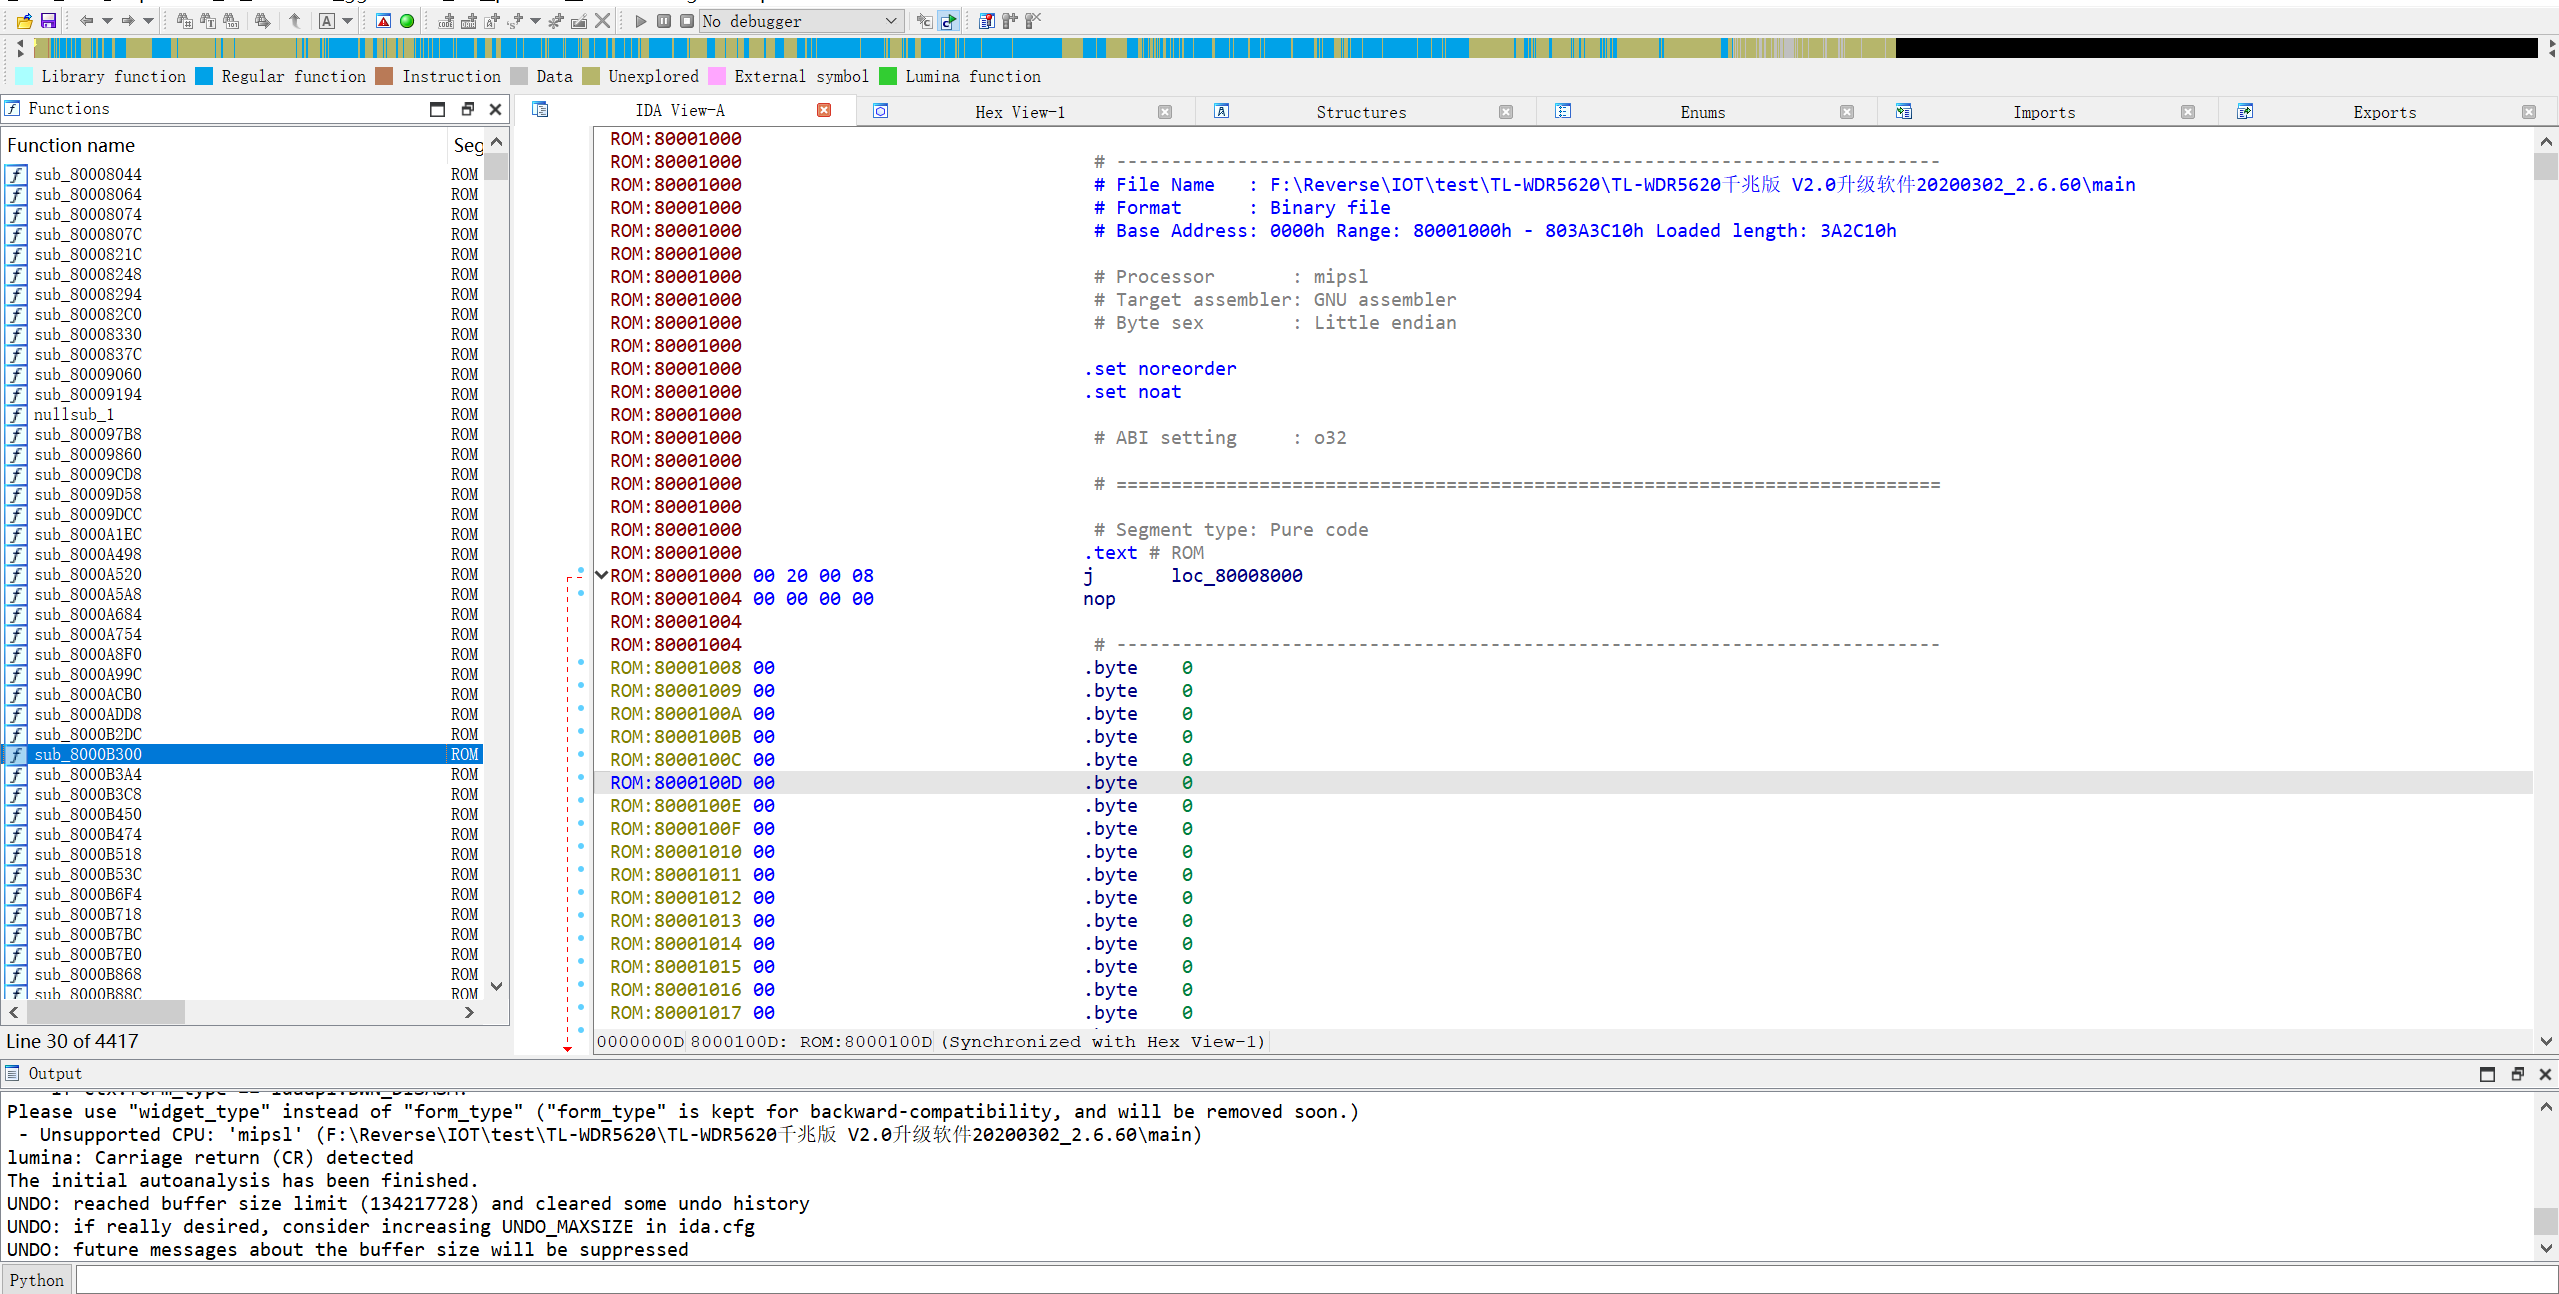The image size is (2559, 1294).
Task: Click the pencil edit toolbar icon
Action: click(x=579, y=20)
